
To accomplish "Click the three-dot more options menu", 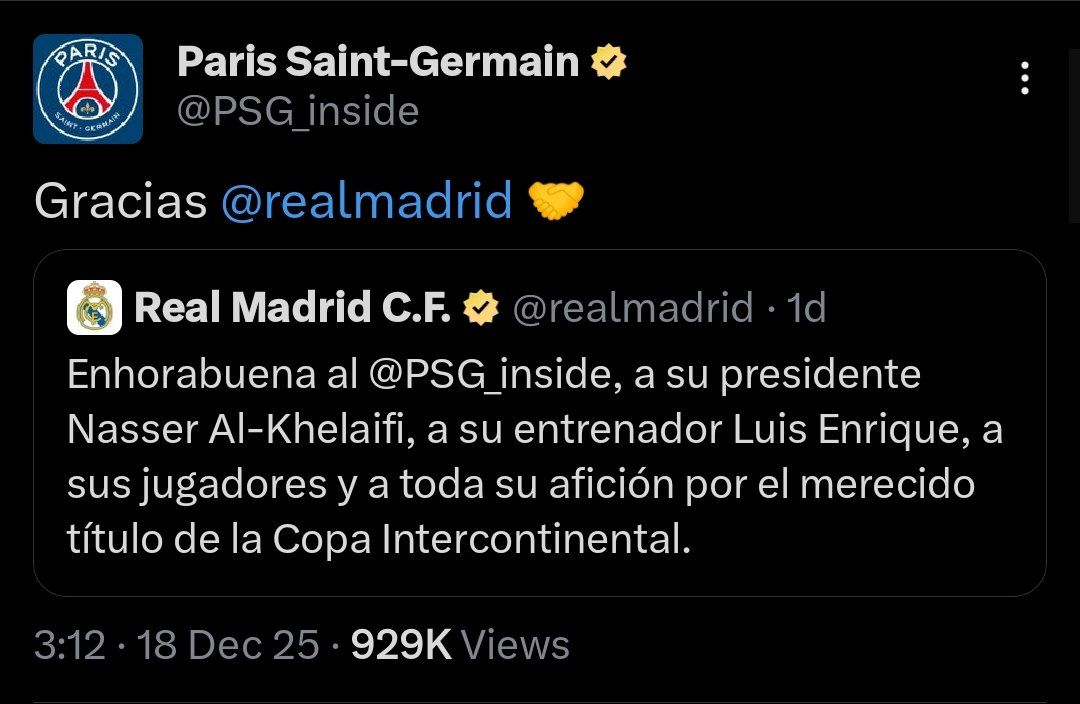I will 1024,78.
